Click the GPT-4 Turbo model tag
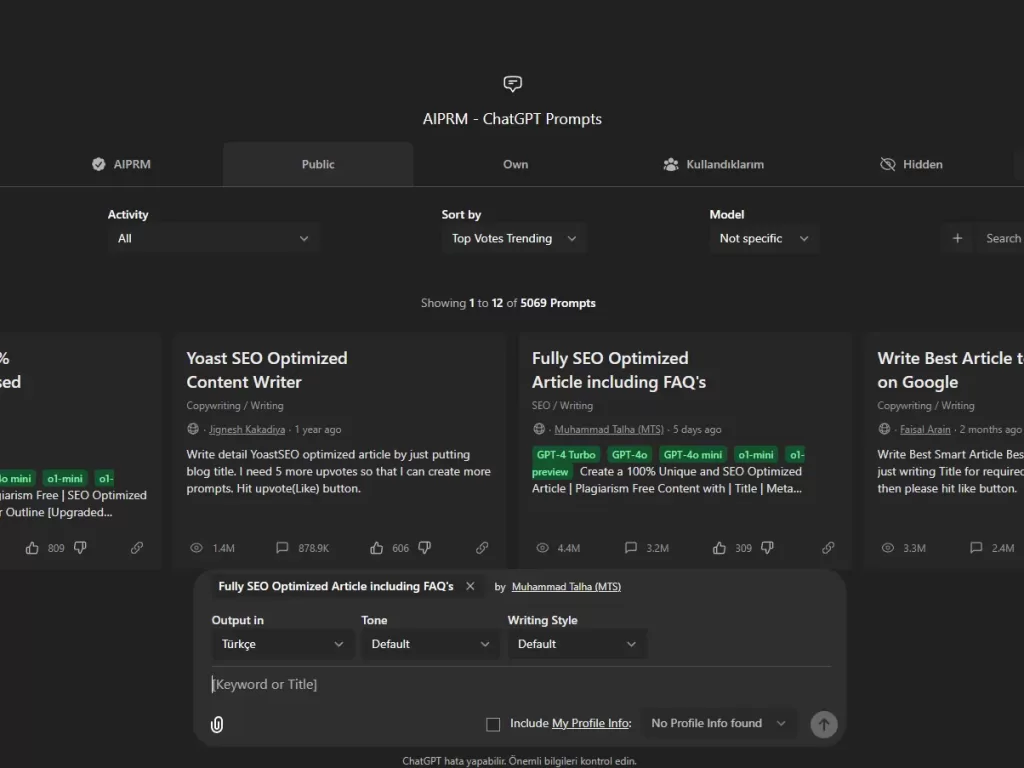 coord(566,455)
